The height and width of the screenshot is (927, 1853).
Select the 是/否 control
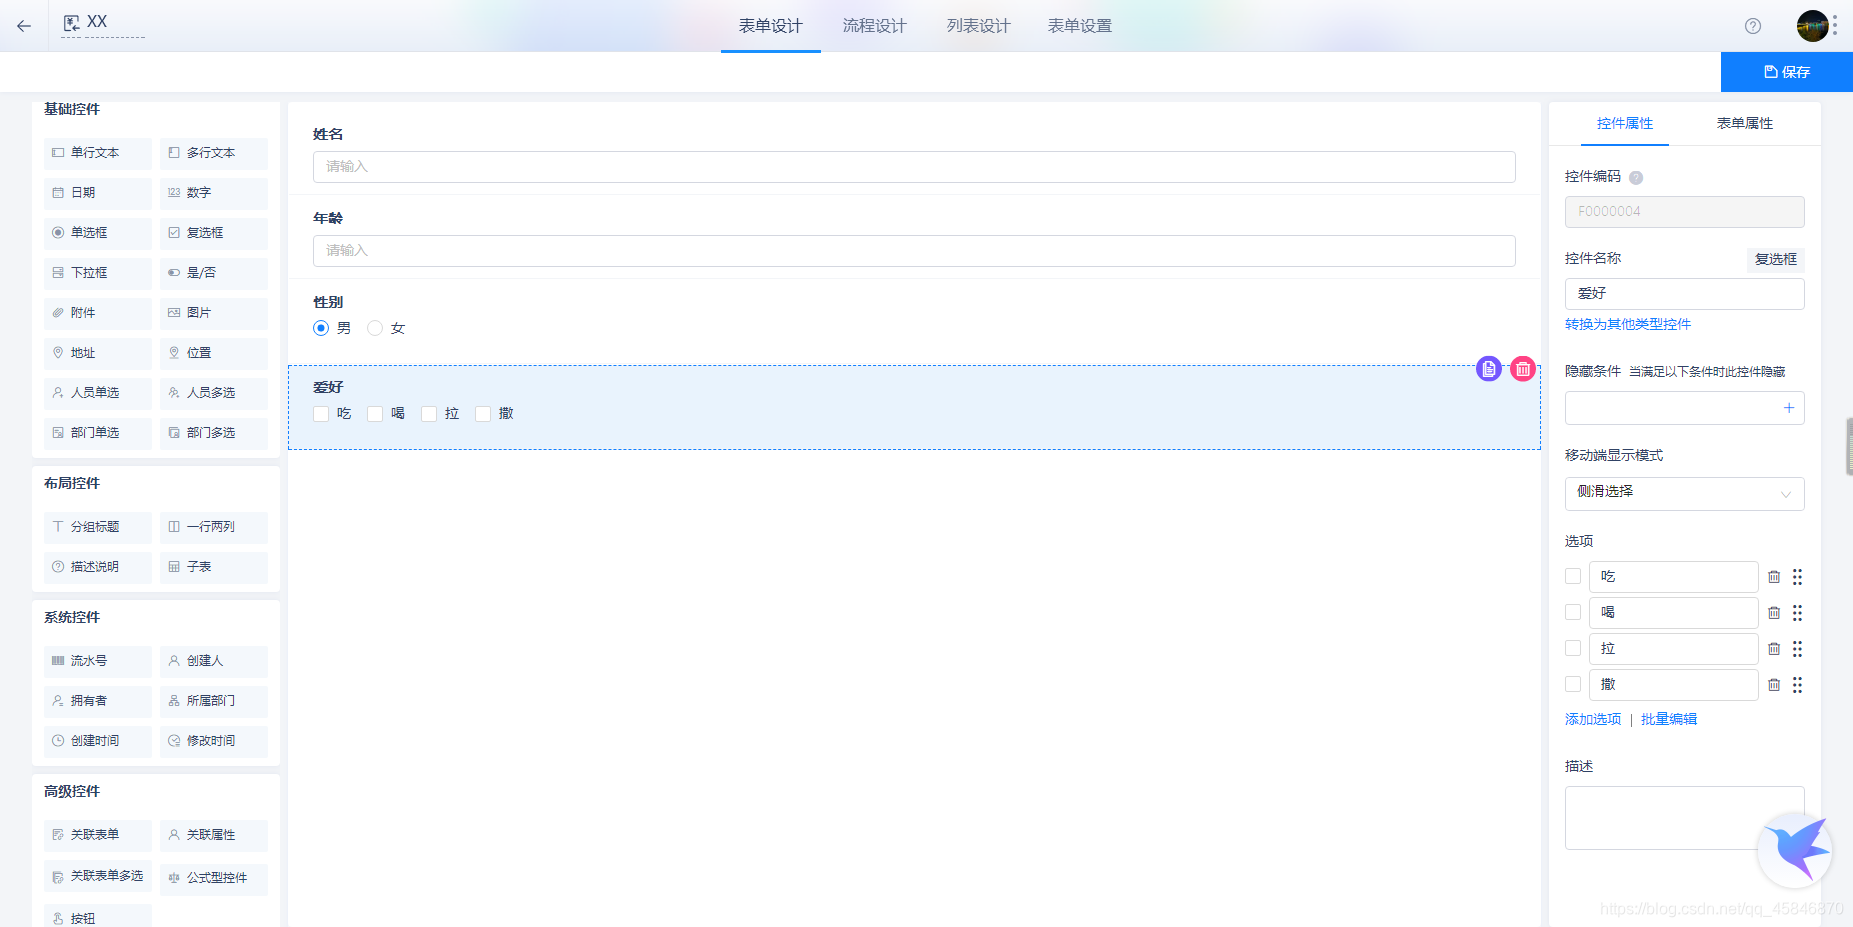tap(214, 273)
